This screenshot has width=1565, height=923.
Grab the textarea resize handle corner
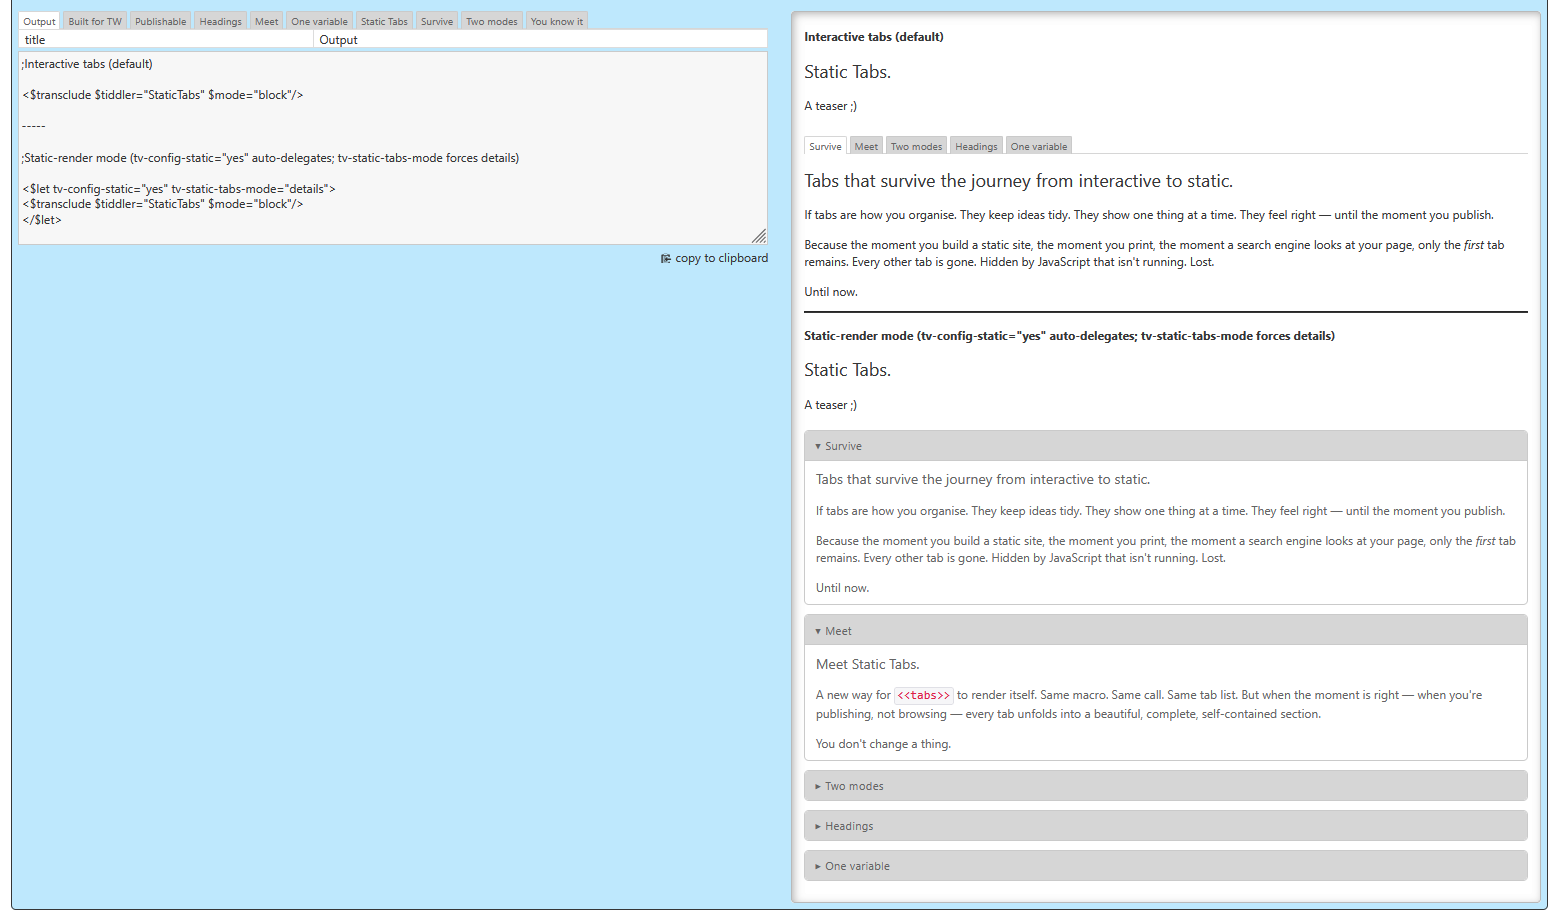759,236
